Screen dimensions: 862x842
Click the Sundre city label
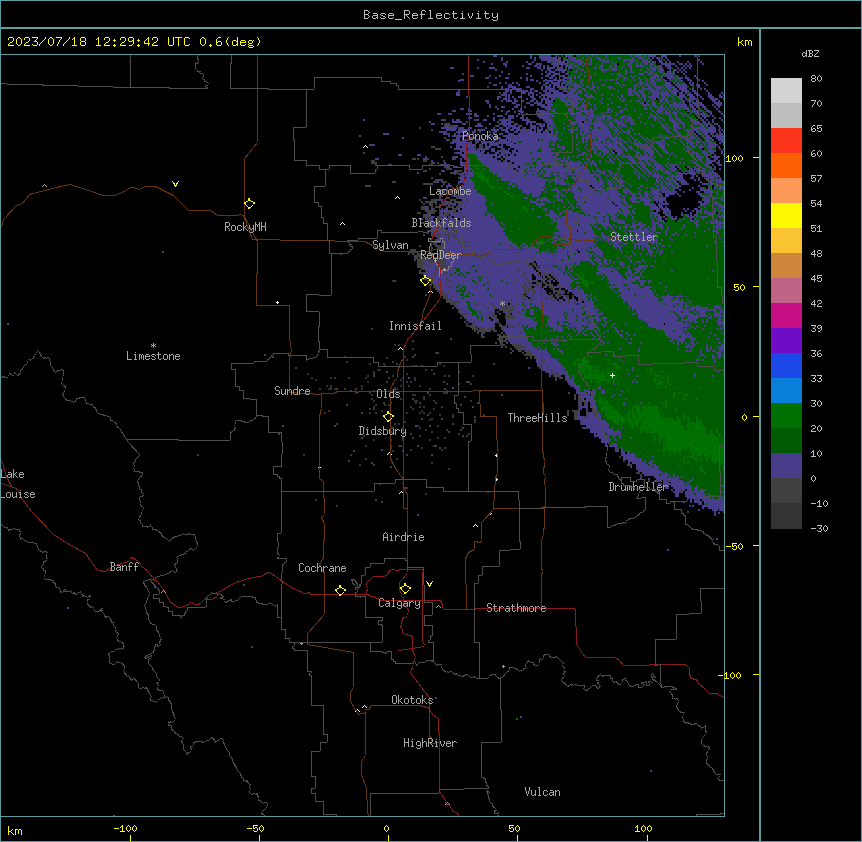click(x=292, y=391)
